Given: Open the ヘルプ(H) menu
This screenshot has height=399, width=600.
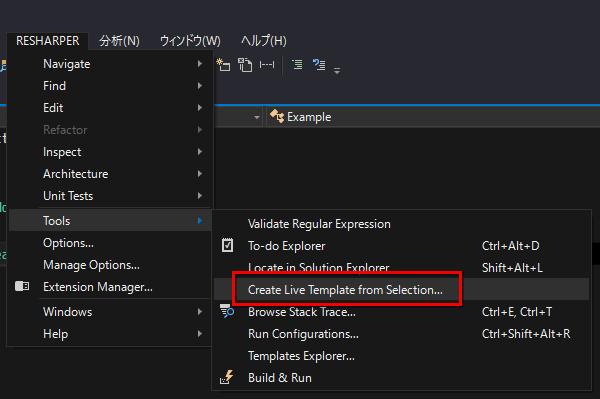Looking at the screenshot, I should click(x=264, y=41).
